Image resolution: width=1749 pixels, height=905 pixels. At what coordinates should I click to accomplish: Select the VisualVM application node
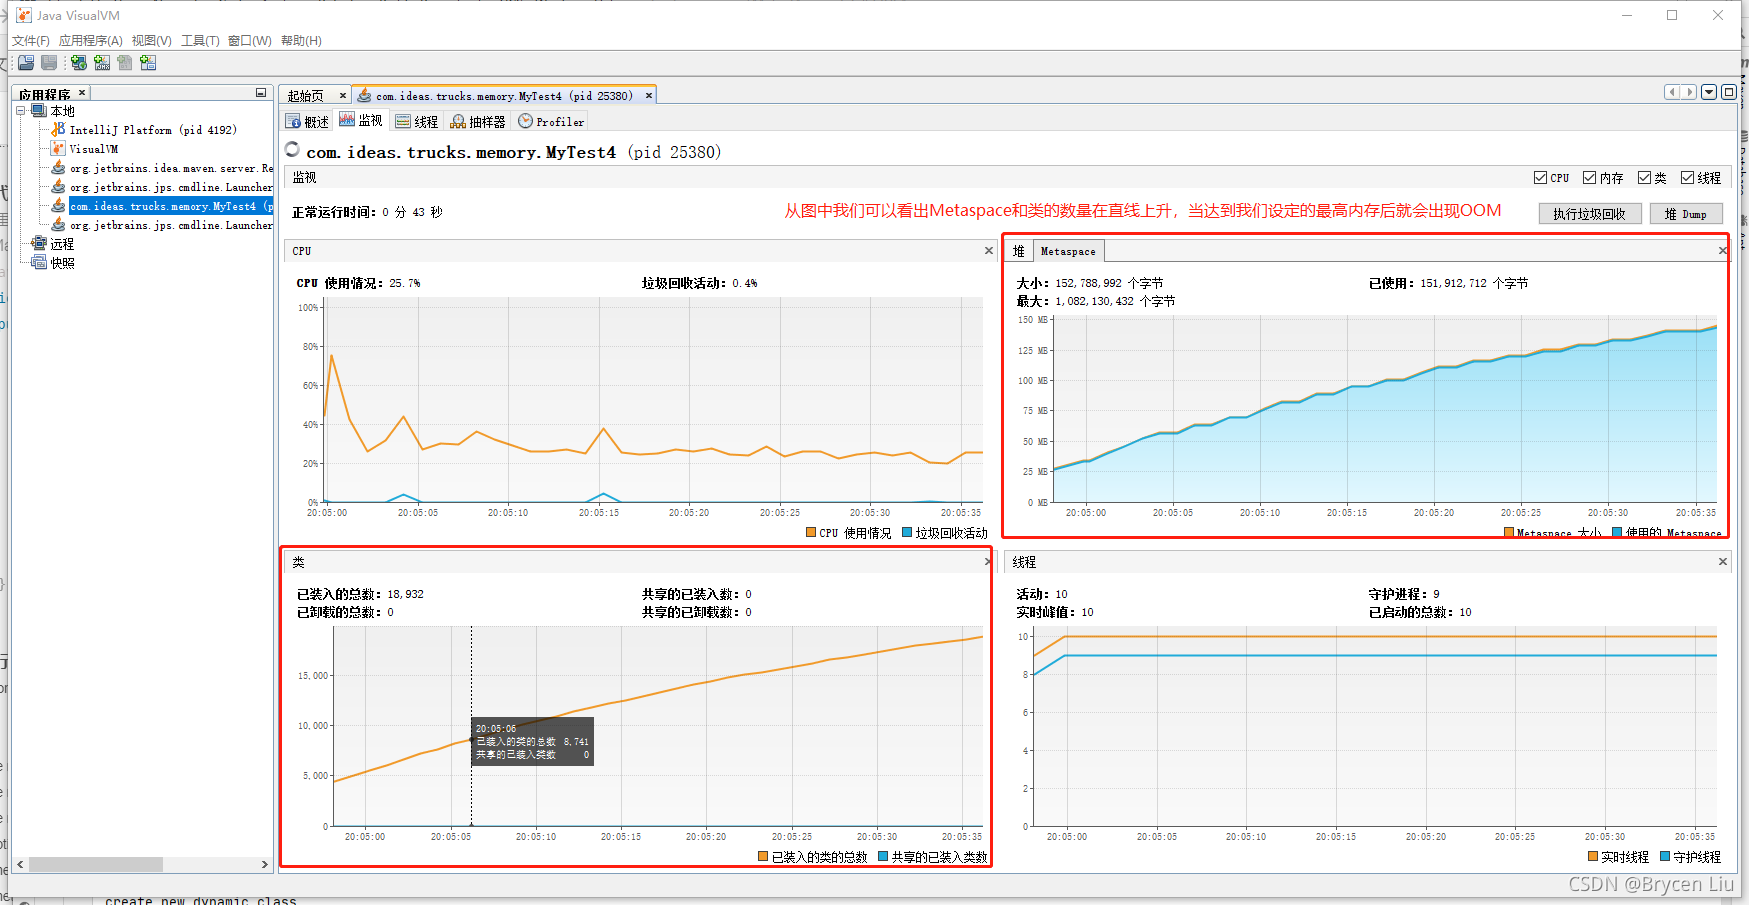(x=93, y=149)
